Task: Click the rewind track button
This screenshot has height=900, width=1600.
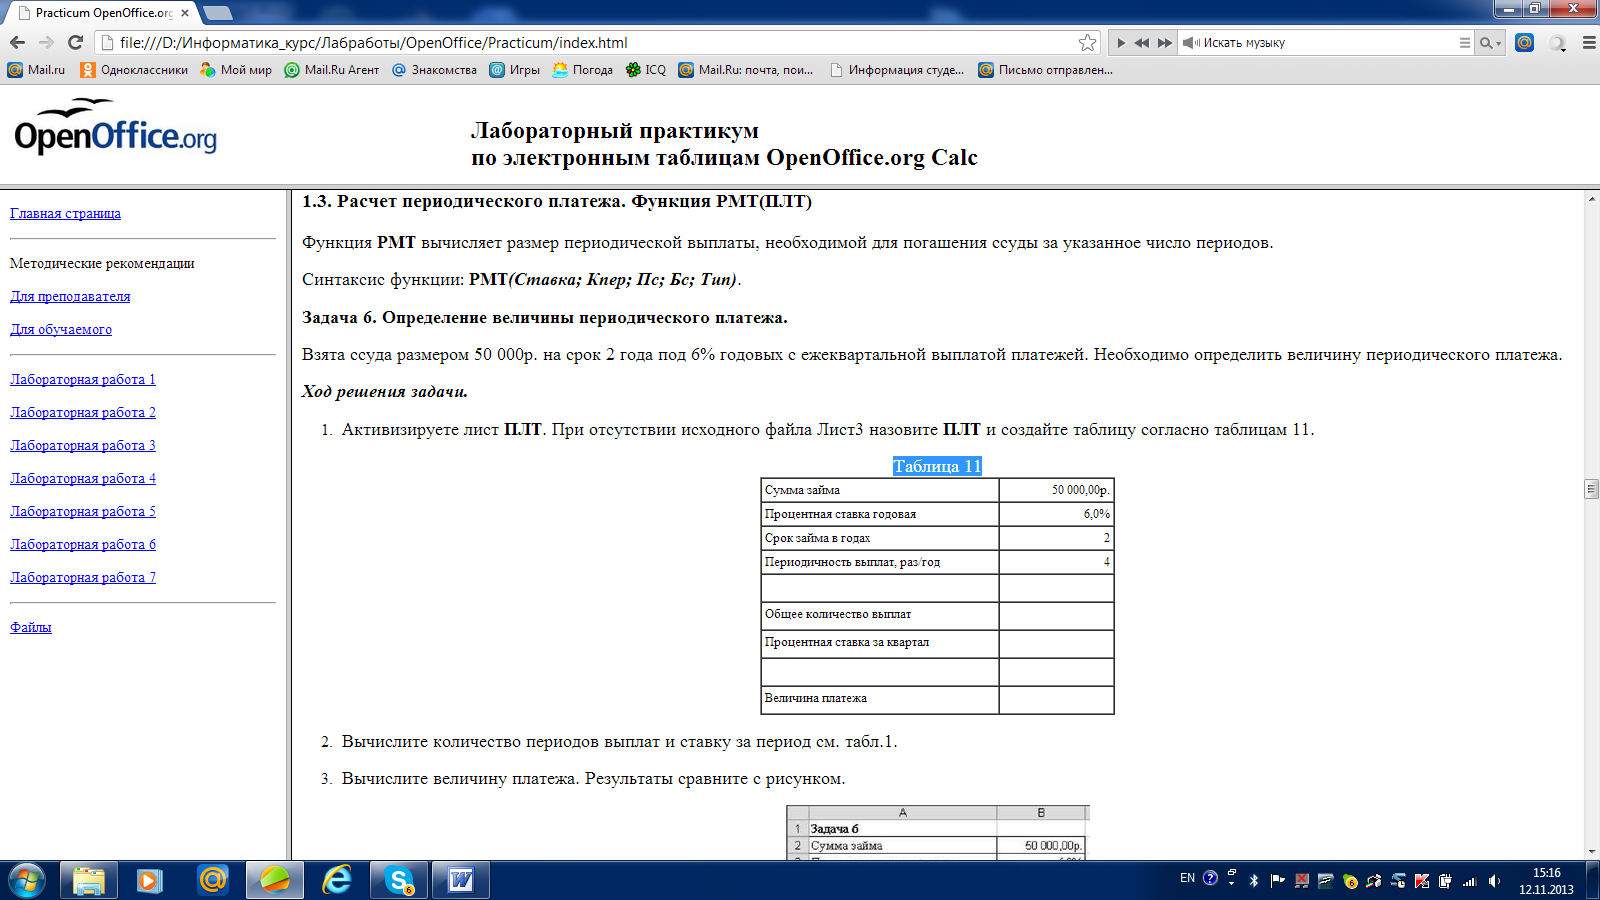Action: [1142, 43]
